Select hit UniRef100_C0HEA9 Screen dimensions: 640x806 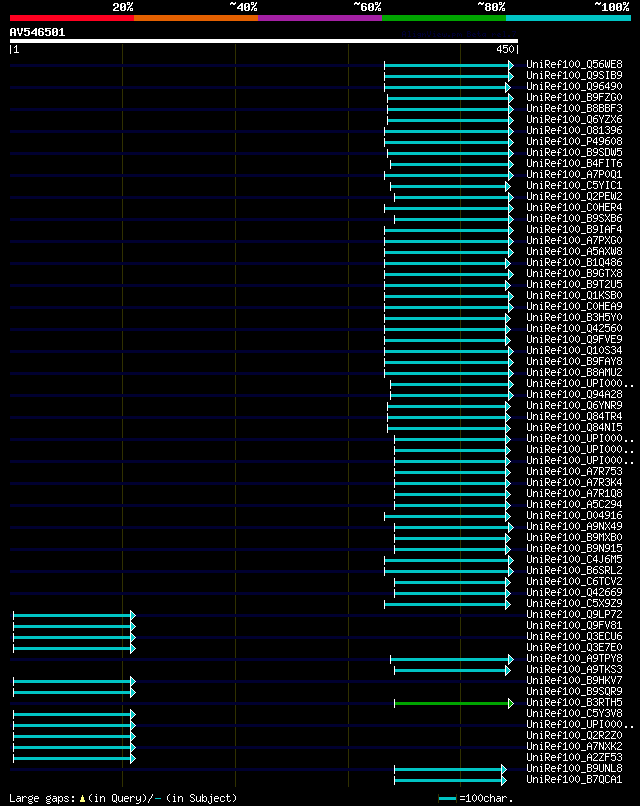pos(574,306)
